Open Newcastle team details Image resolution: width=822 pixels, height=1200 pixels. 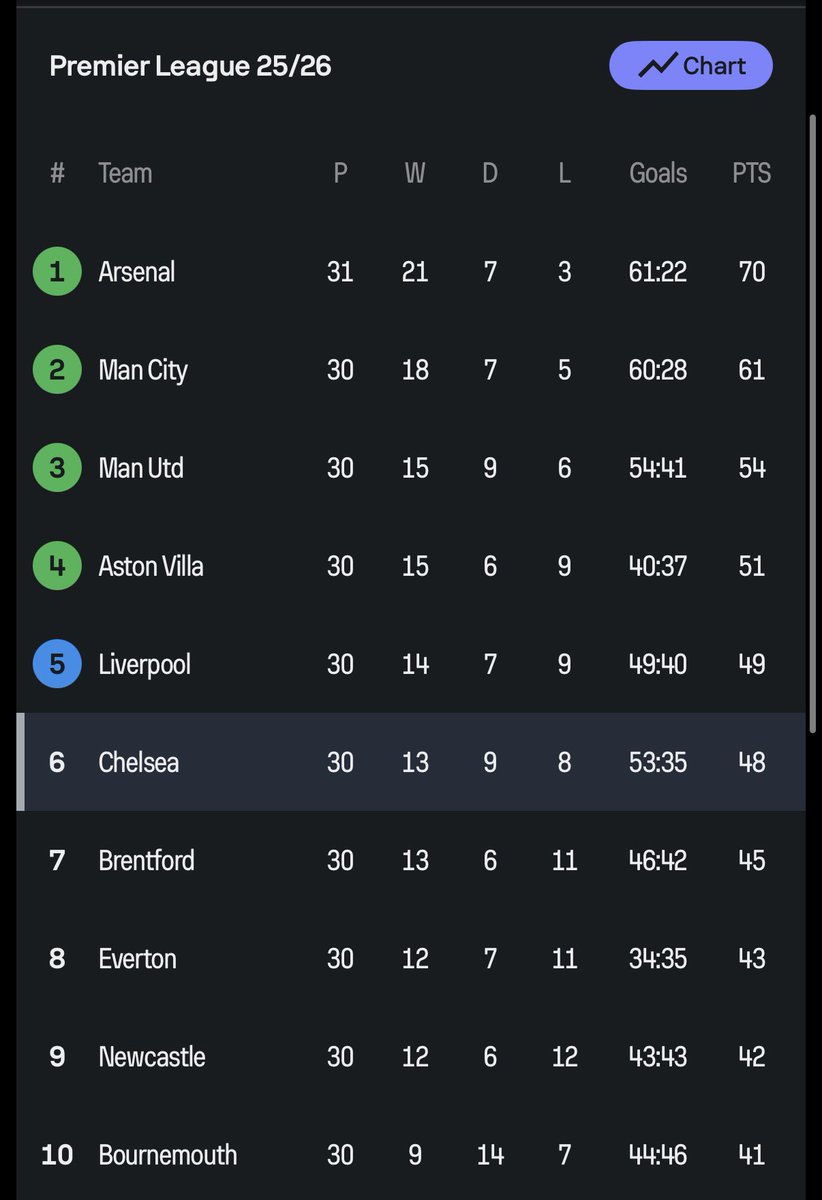[152, 1056]
